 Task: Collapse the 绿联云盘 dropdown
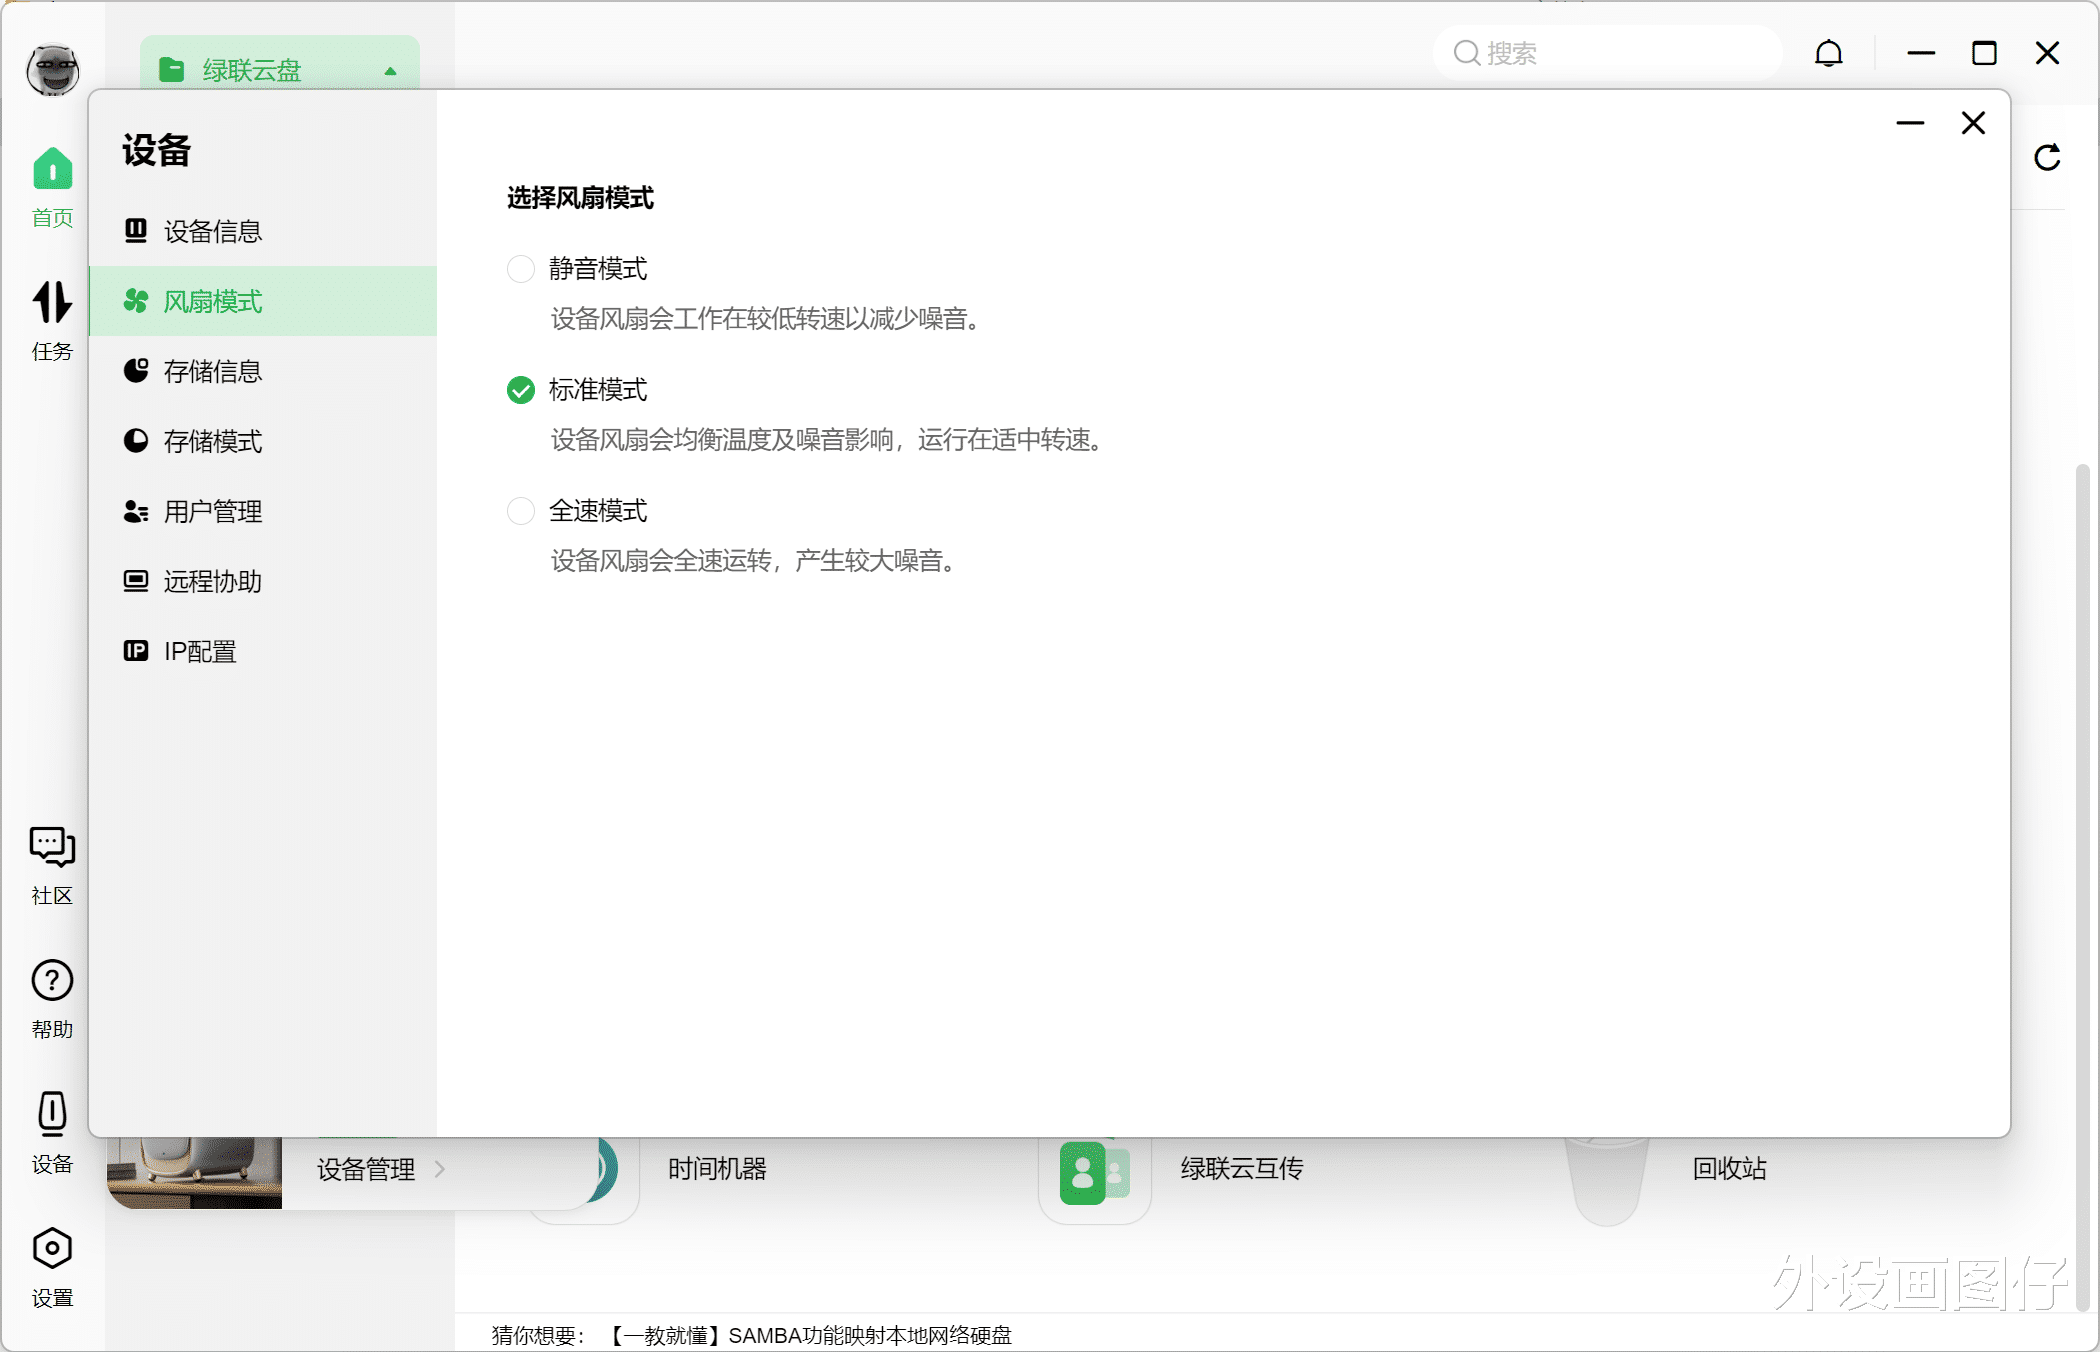pyautogui.click(x=389, y=70)
